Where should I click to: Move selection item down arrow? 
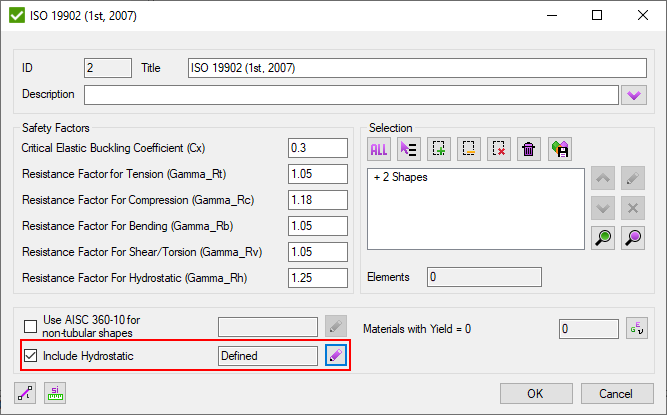603,208
